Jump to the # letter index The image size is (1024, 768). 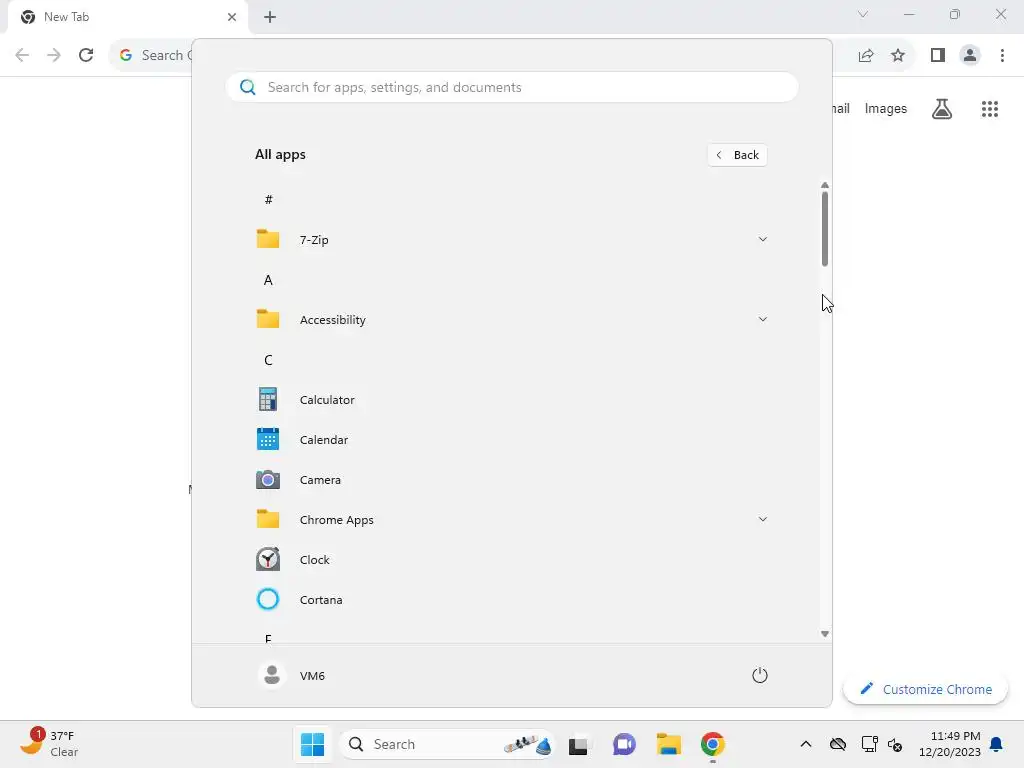click(268, 200)
